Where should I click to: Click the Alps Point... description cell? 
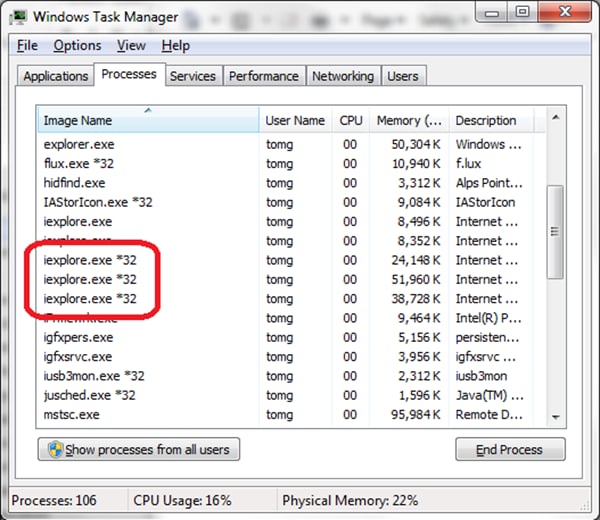489,183
